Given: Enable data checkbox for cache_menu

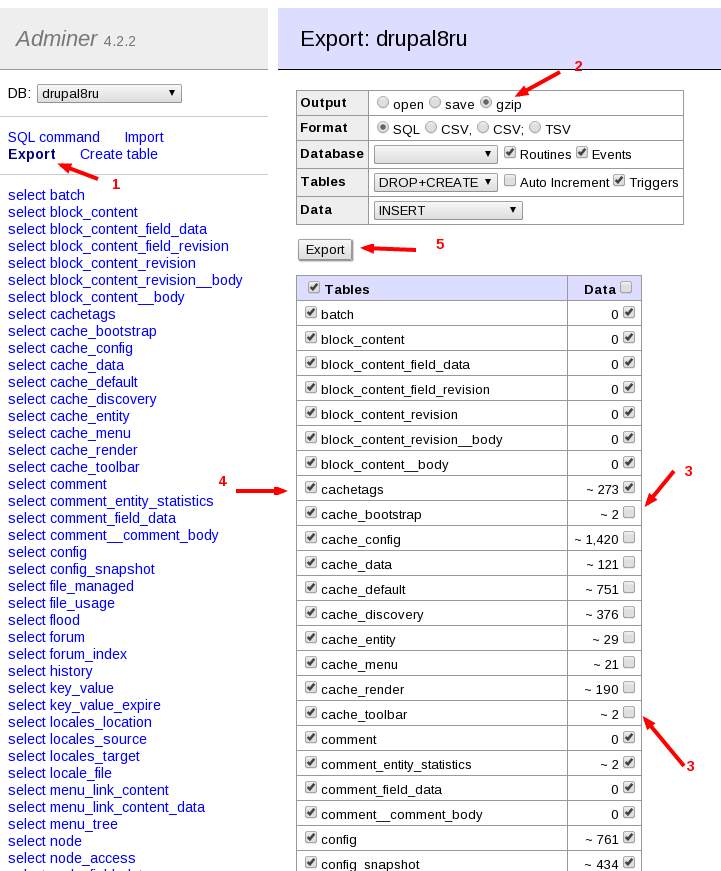Looking at the screenshot, I should [629, 662].
